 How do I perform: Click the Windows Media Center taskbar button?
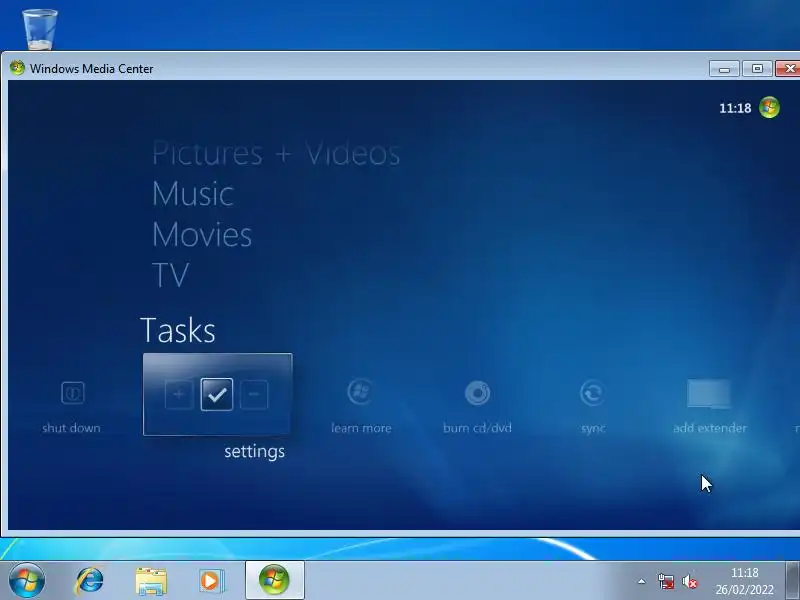tap(274, 580)
